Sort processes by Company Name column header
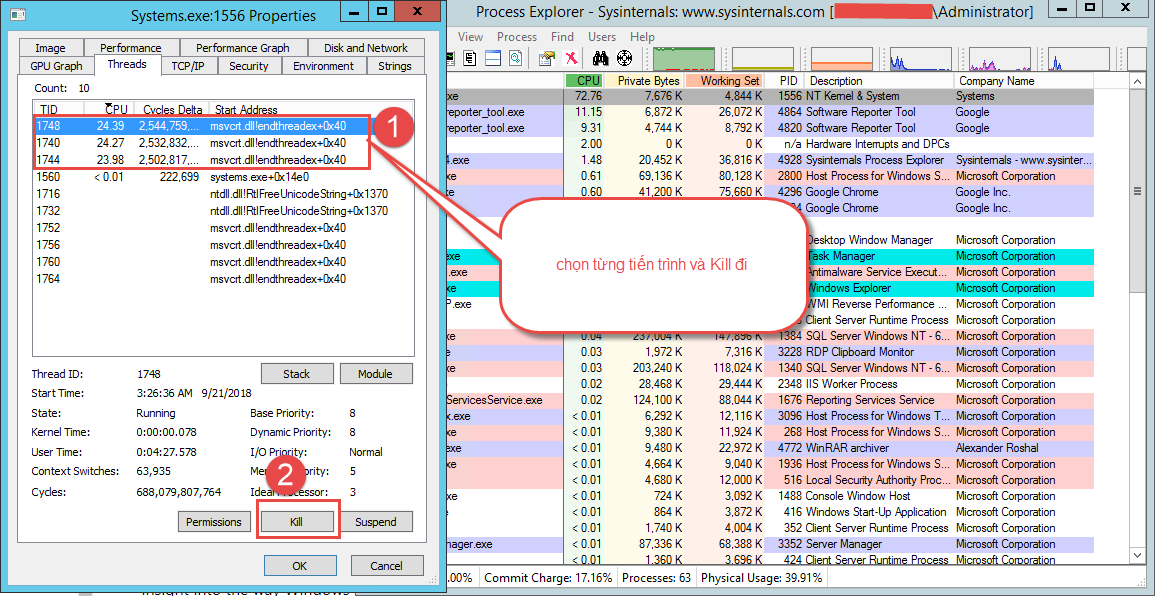 [1025, 80]
